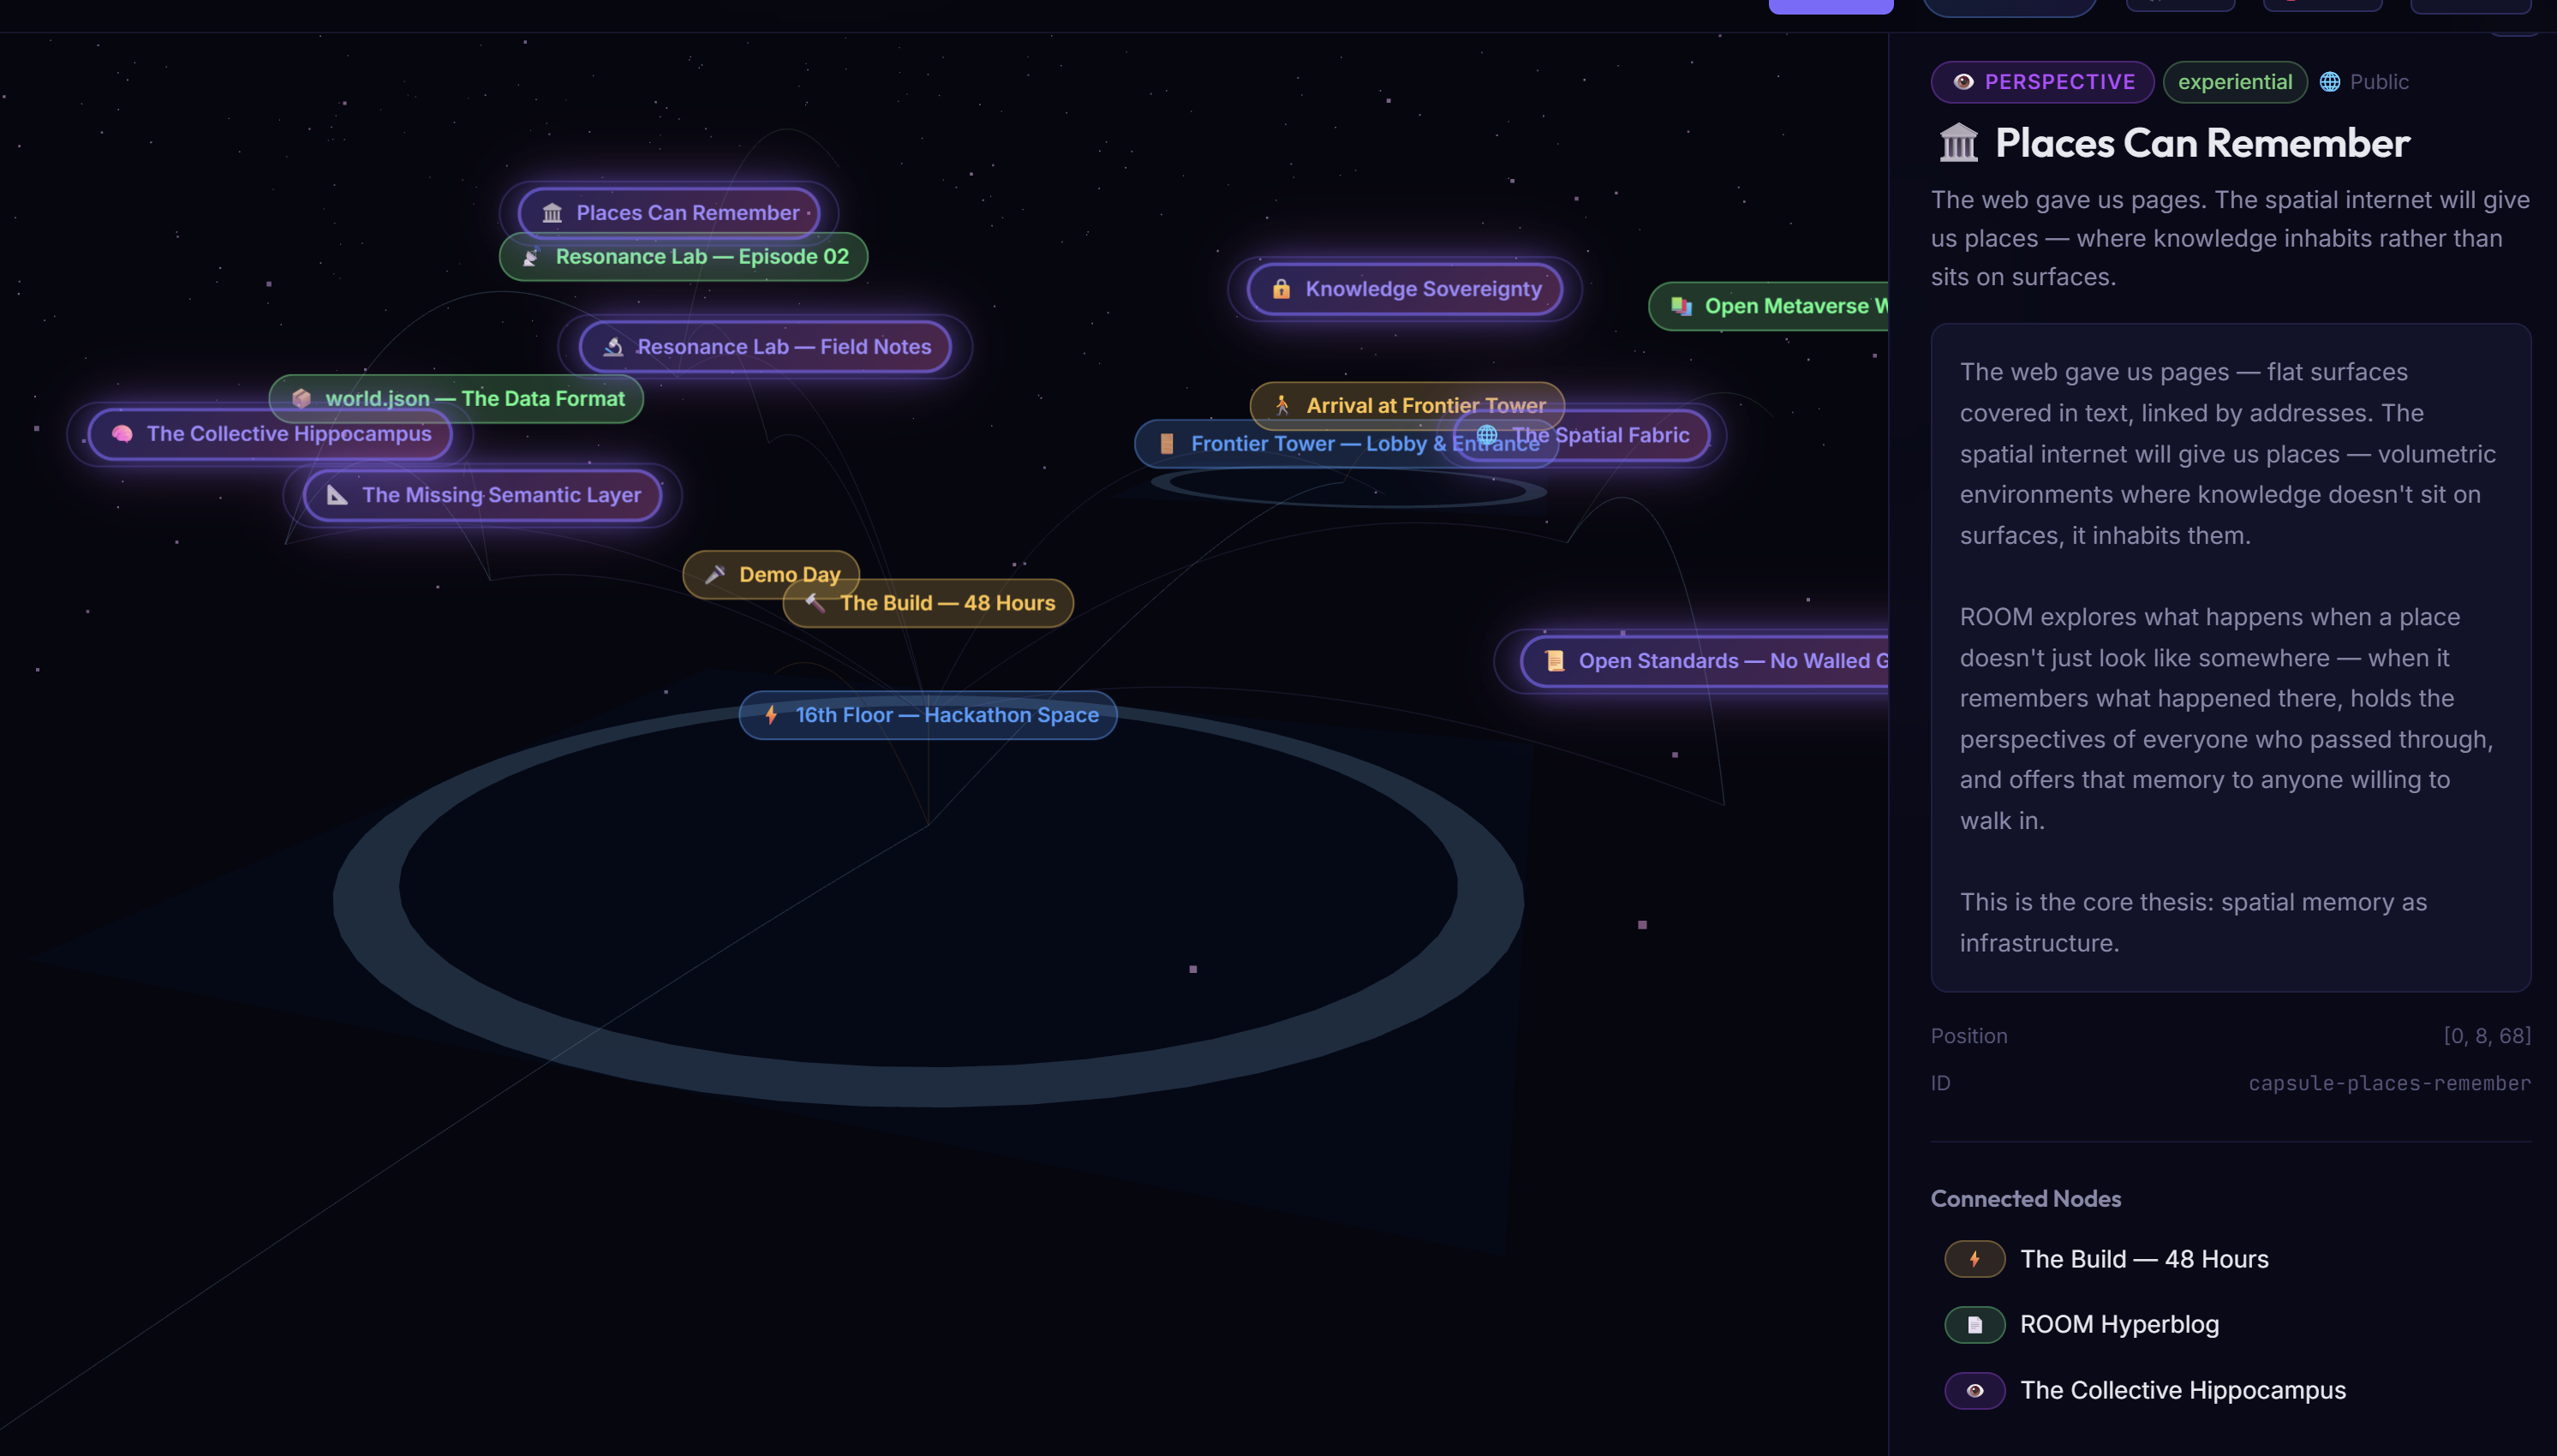The height and width of the screenshot is (1456, 2557).
Task: Select the bank icon on Places Can Remember node
Action: (x=551, y=212)
